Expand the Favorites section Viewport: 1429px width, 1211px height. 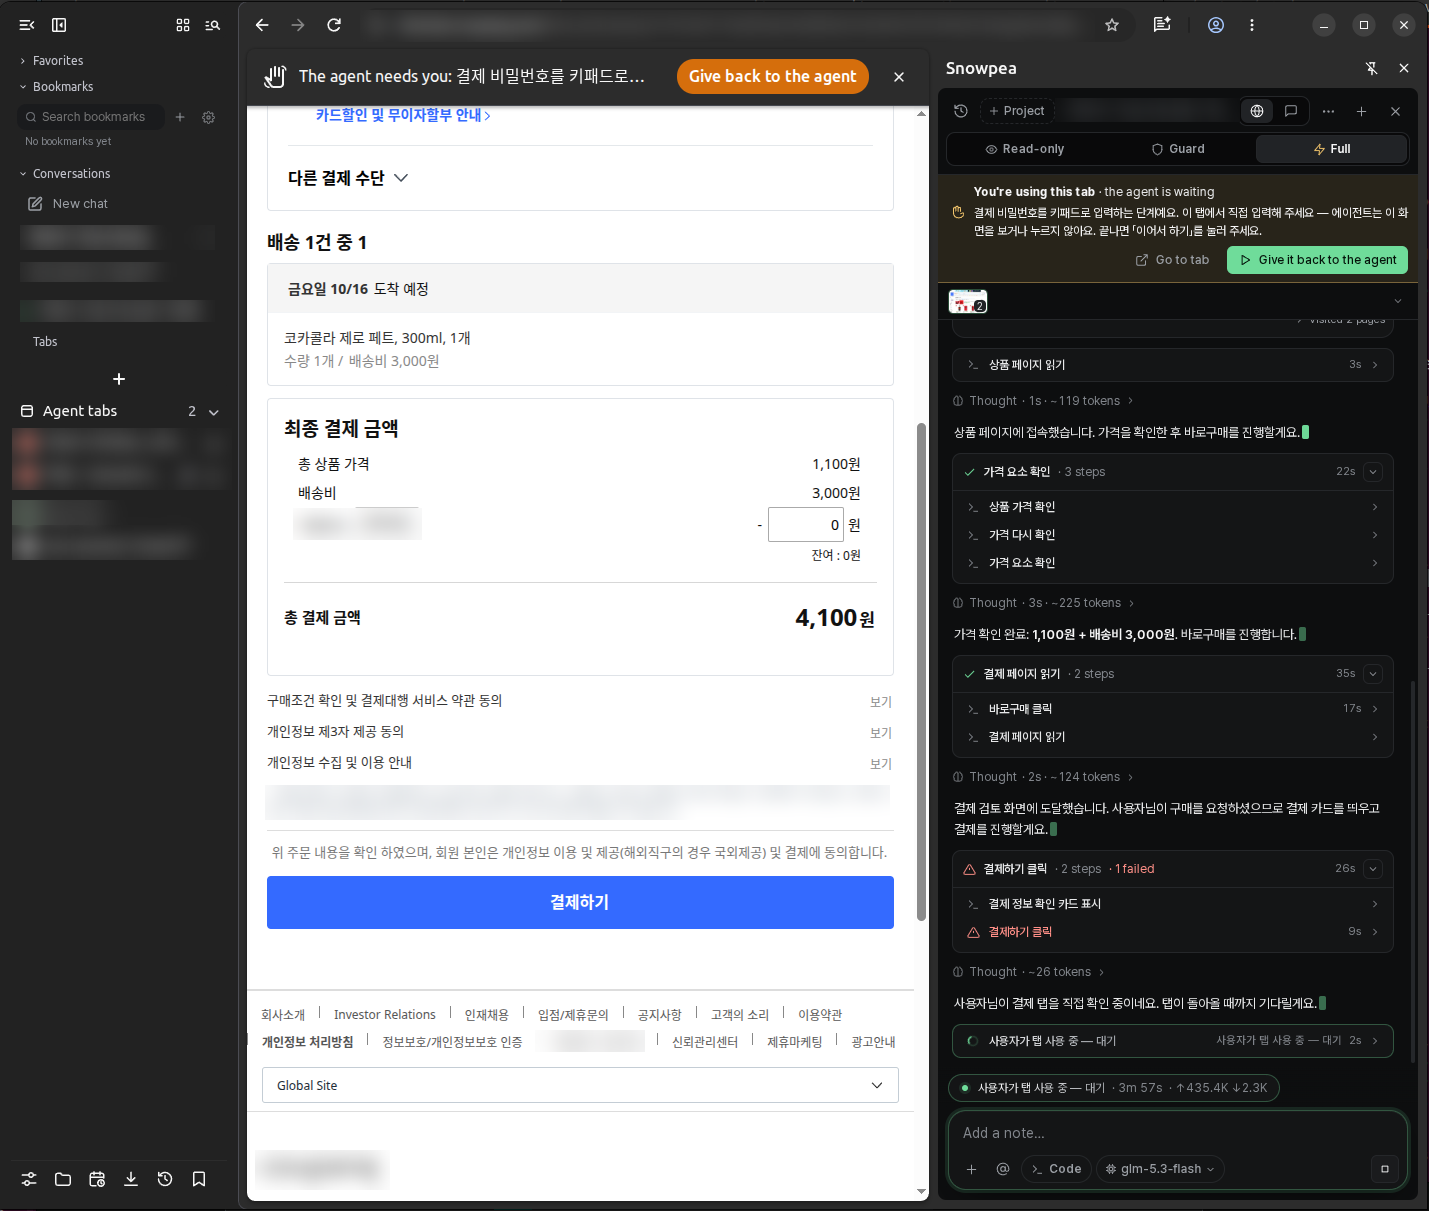click(50, 61)
